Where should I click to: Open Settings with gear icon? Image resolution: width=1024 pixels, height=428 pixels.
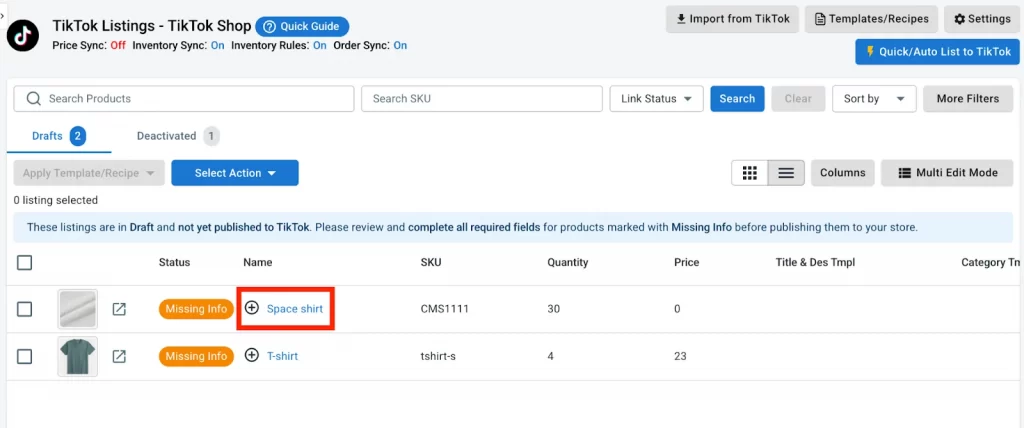[982, 19]
